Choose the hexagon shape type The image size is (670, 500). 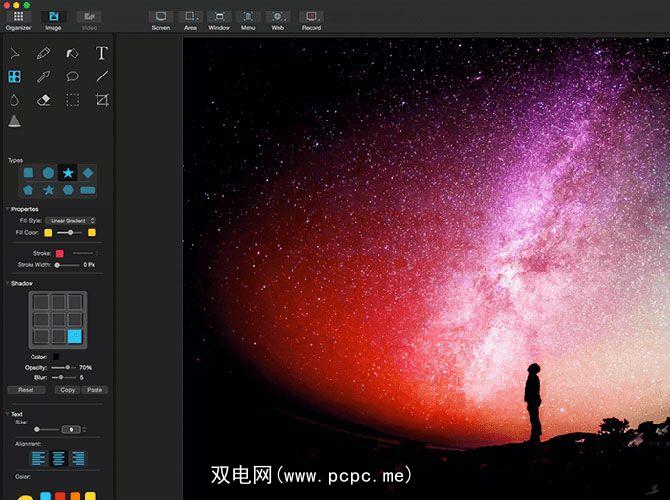pos(68,190)
